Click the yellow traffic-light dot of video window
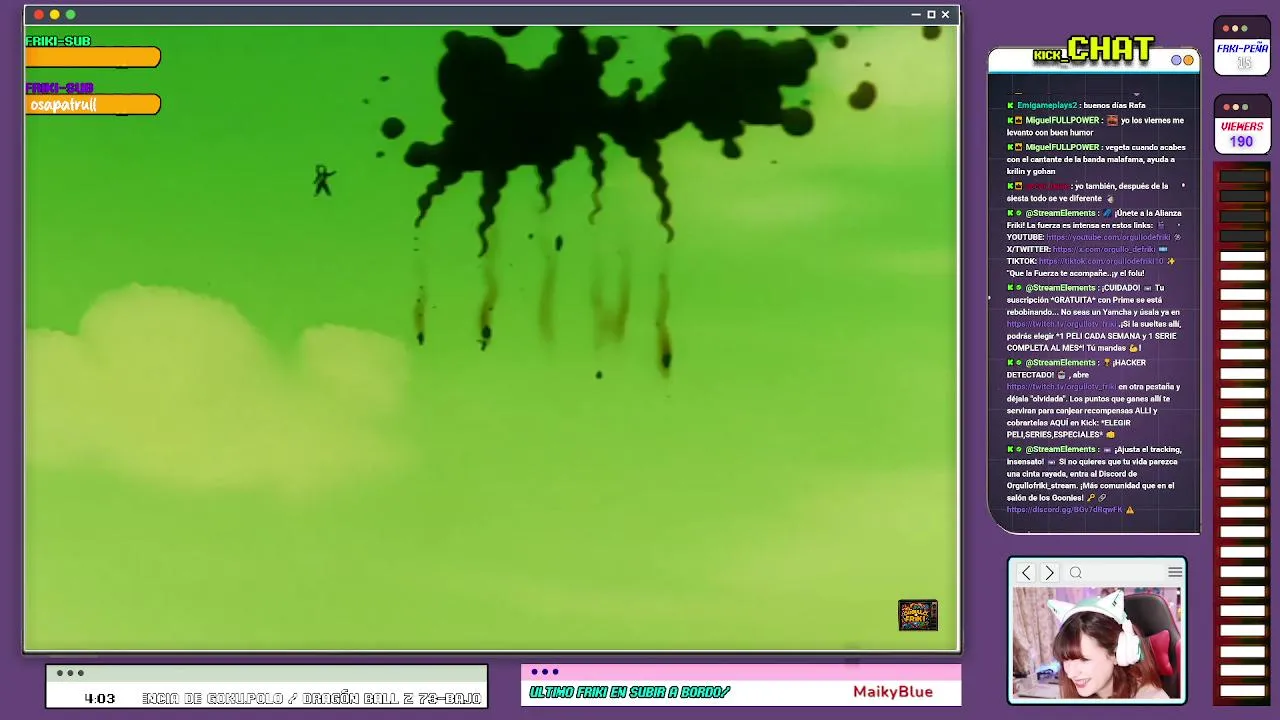The height and width of the screenshot is (720, 1280). coord(54,15)
